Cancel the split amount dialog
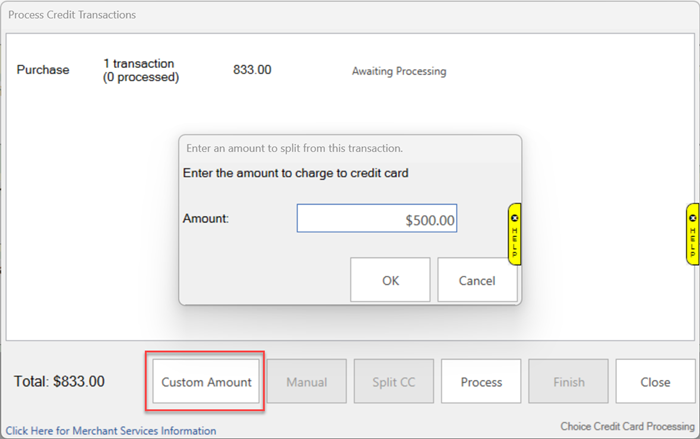 click(477, 280)
